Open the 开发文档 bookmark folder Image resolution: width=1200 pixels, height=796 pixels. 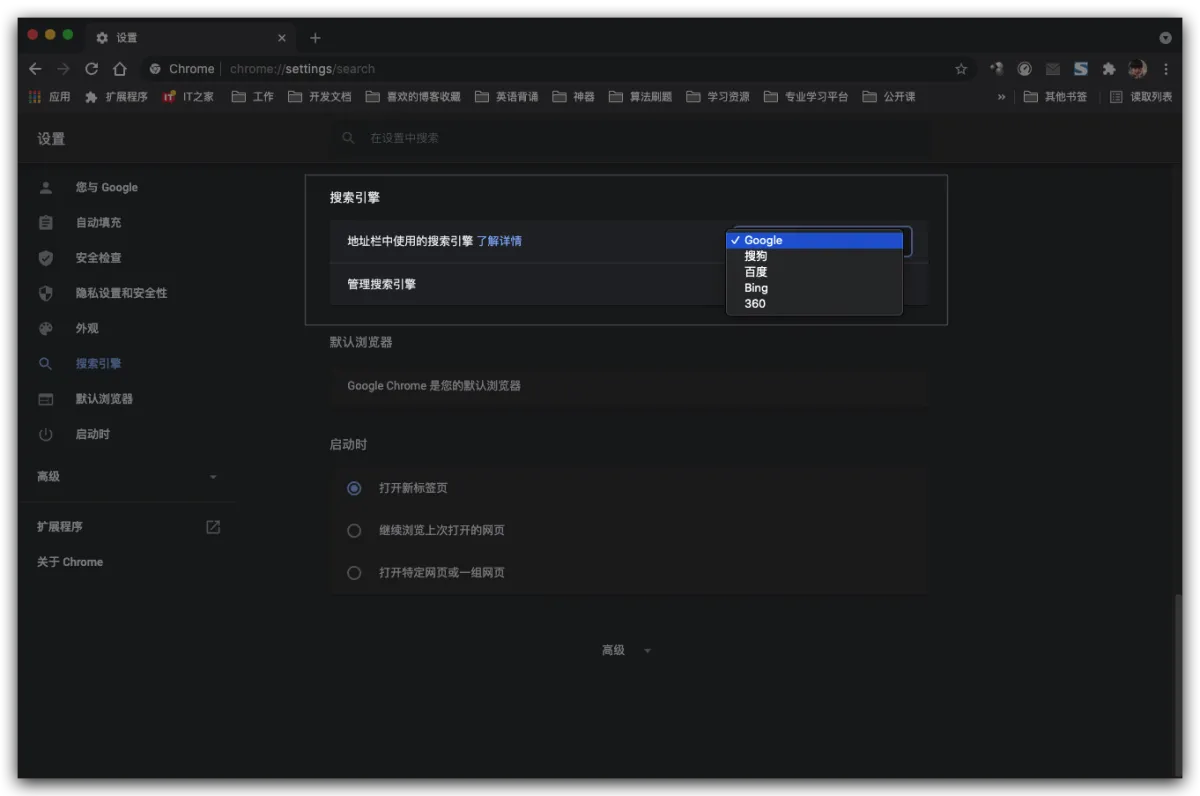(x=320, y=97)
